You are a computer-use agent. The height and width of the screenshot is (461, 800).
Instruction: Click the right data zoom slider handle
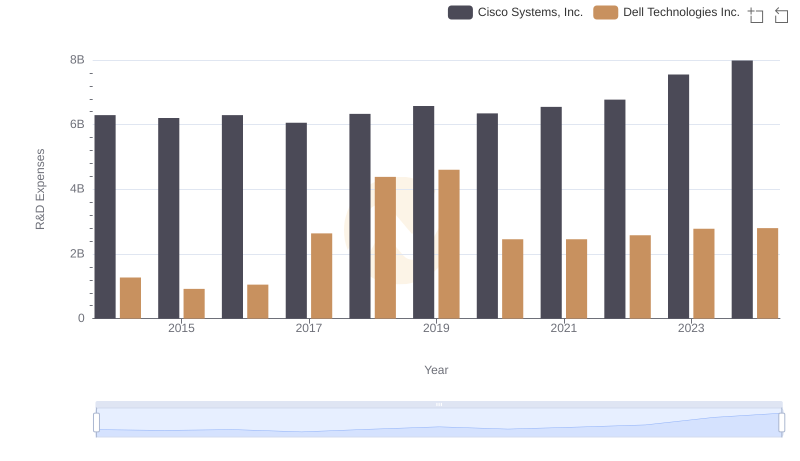[781, 422]
